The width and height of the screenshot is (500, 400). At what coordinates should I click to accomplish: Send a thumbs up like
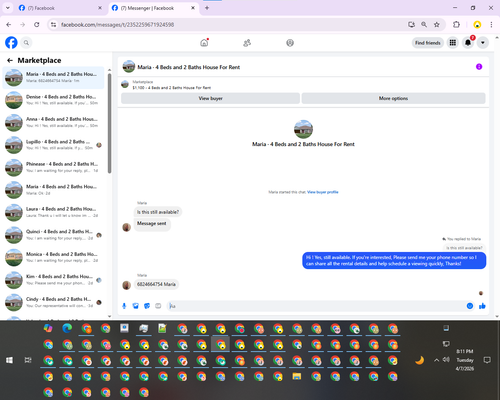click(482, 306)
